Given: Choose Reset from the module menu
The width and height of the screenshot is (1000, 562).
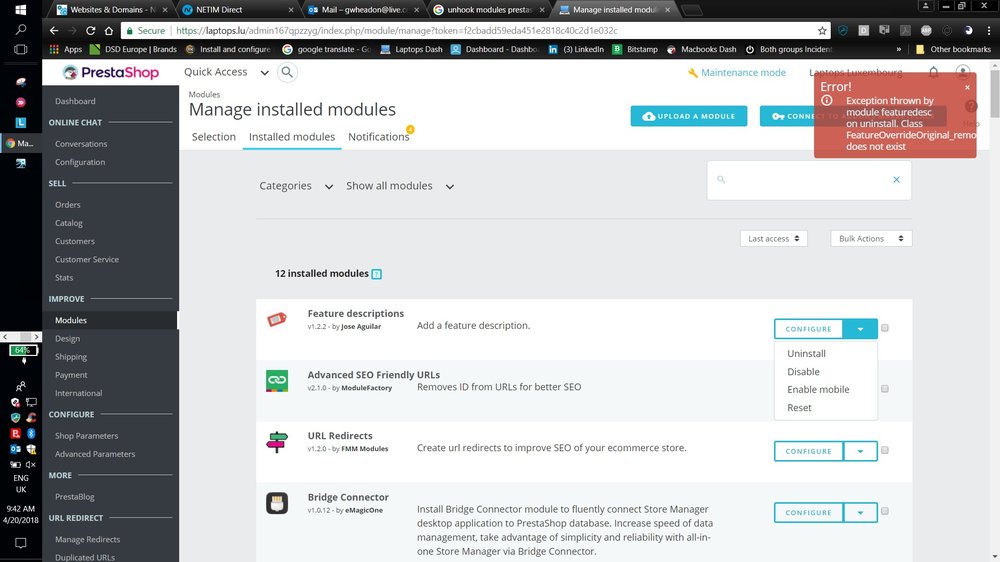Looking at the screenshot, I should coord(799,408).
